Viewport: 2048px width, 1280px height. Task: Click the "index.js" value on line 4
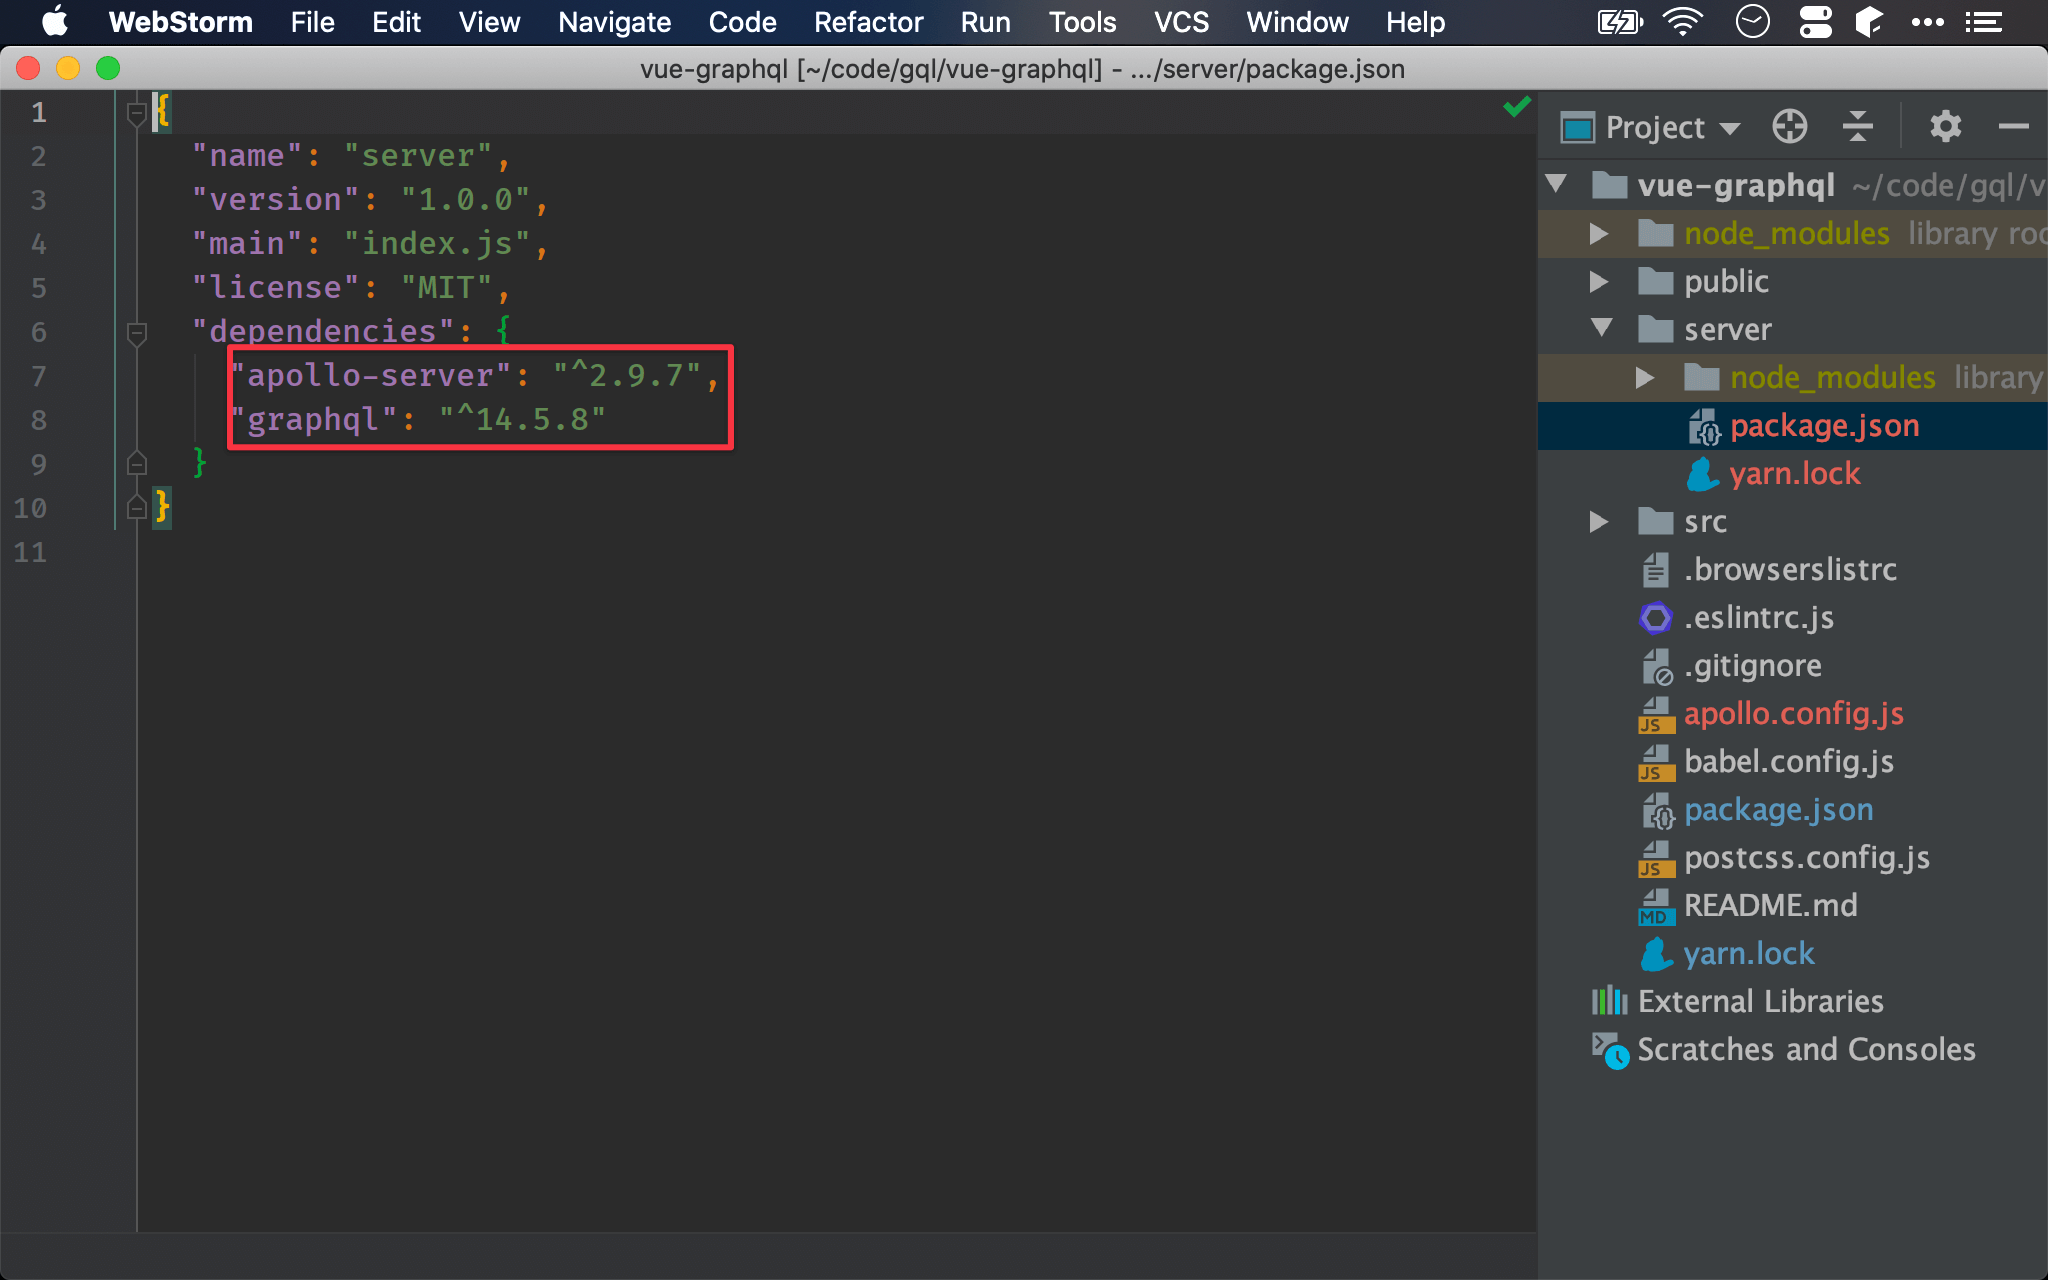pos(437,244)
